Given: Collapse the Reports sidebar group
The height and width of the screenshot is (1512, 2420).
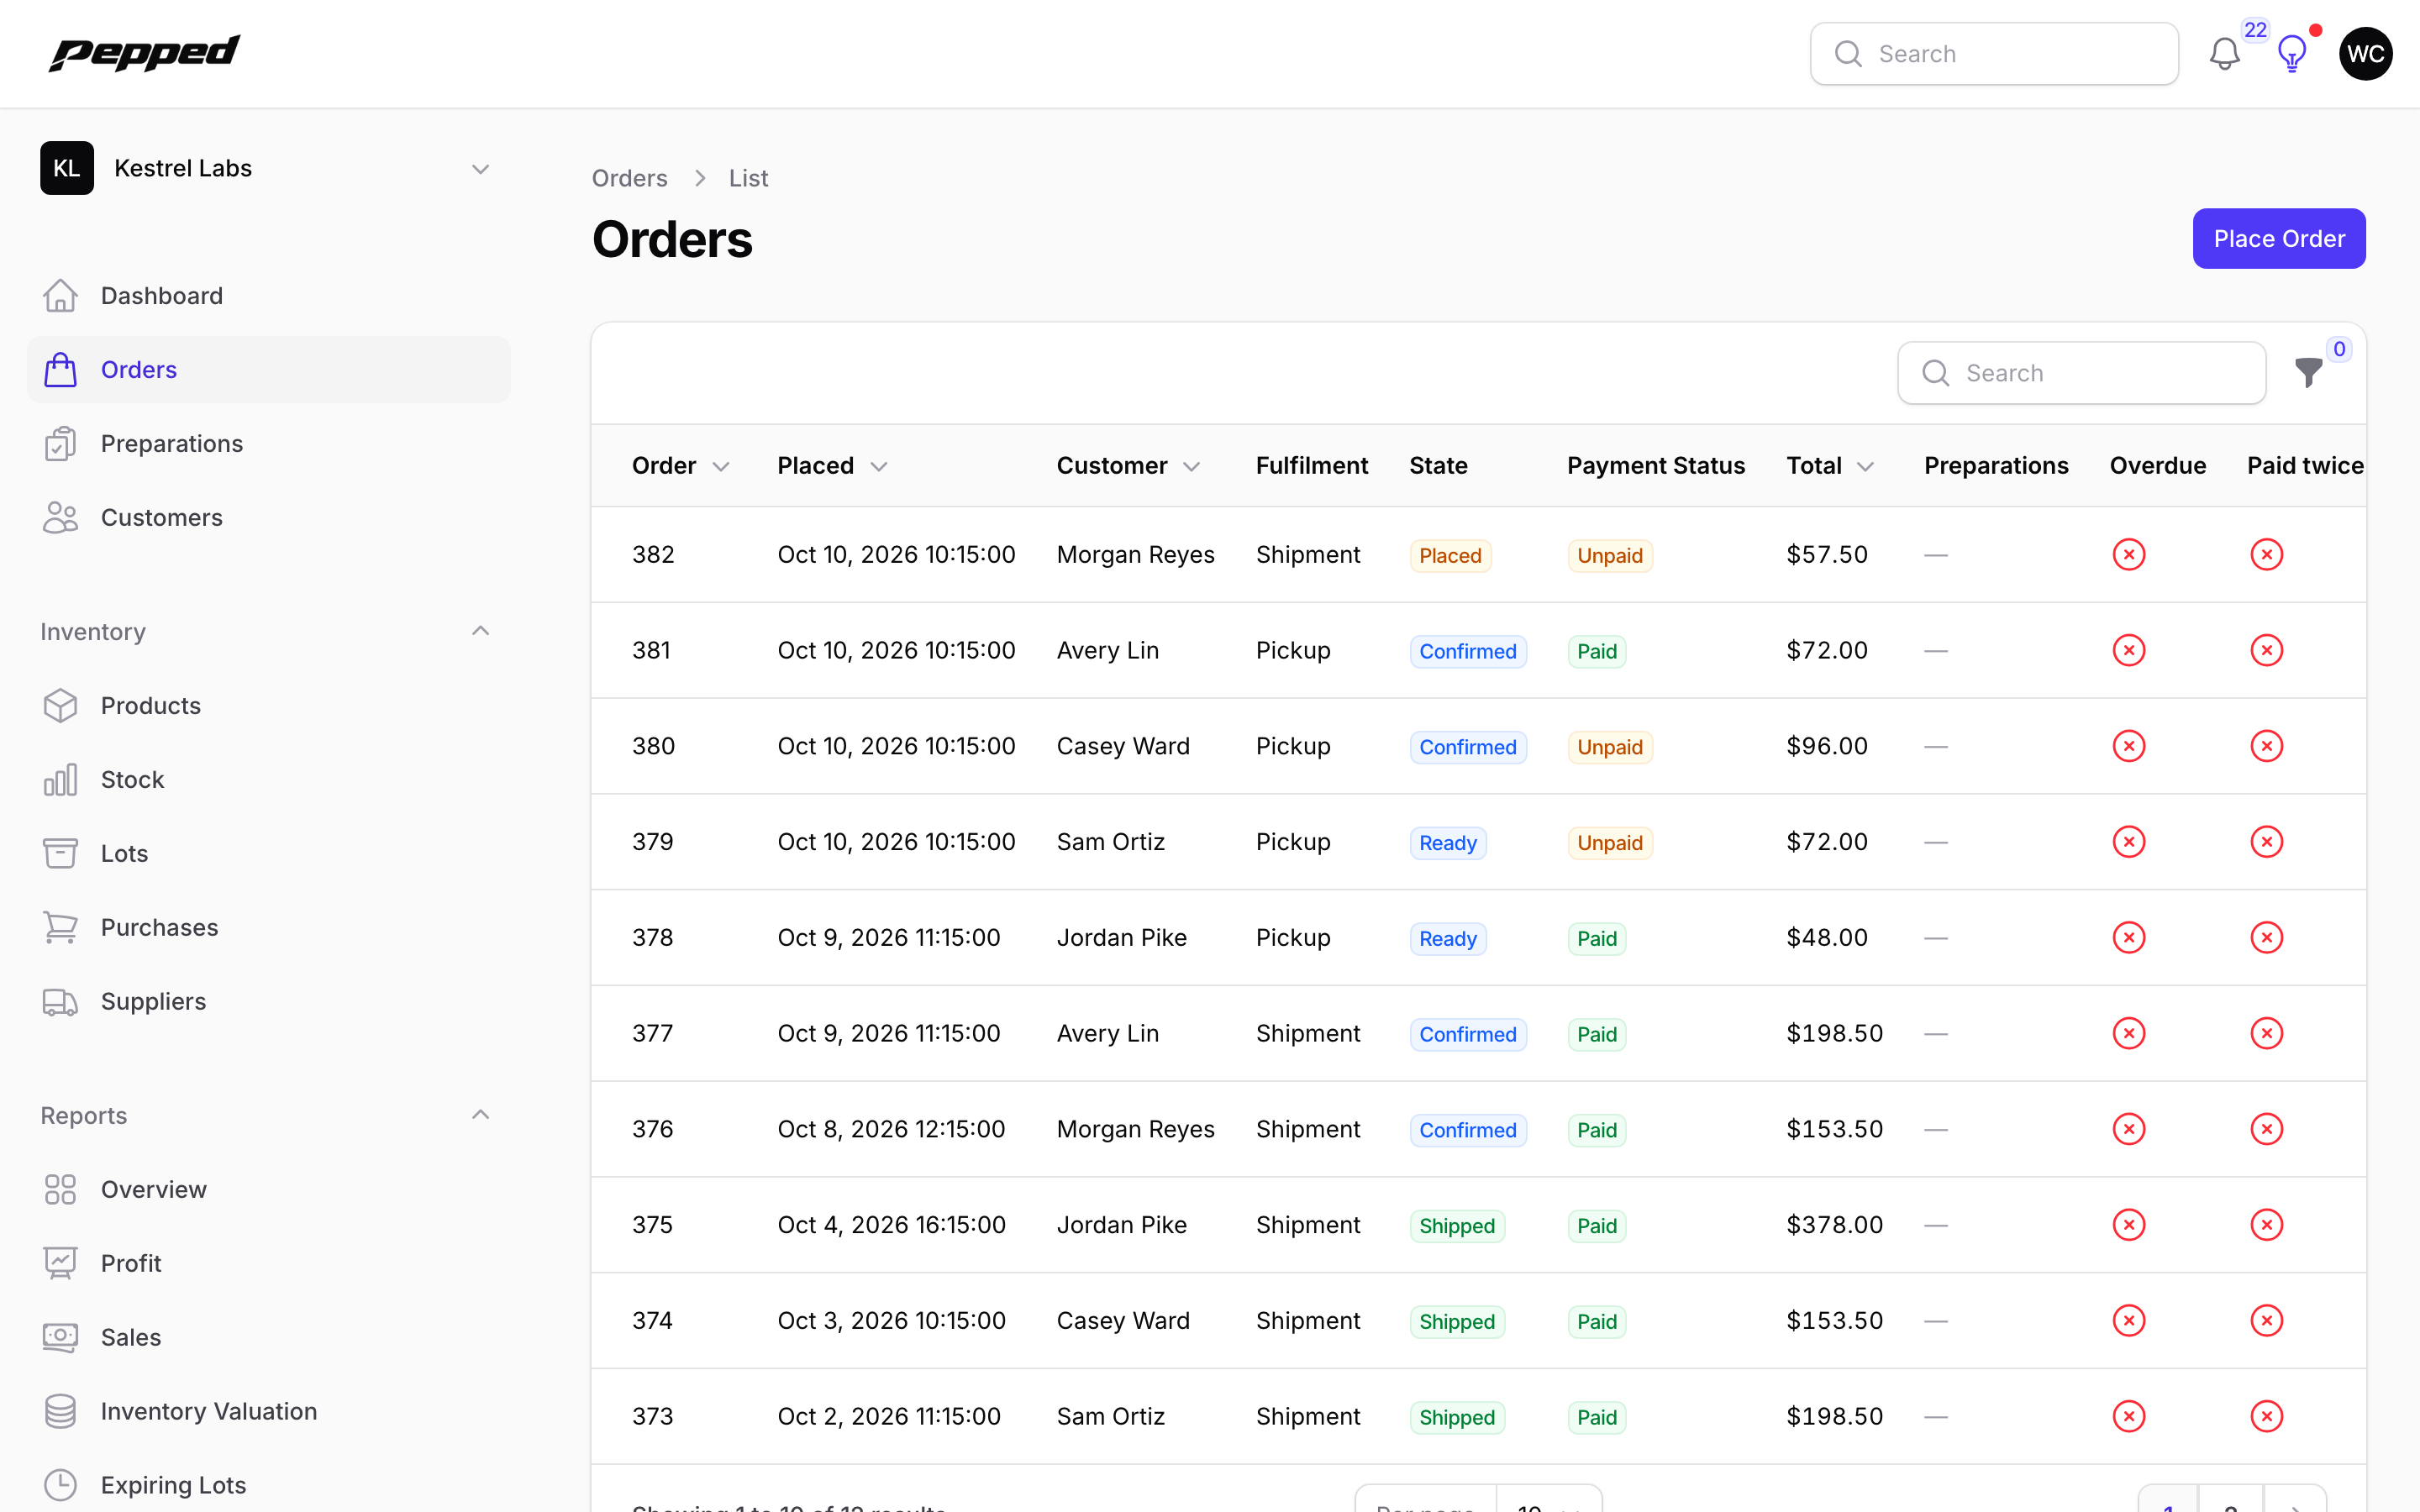Looking at the screenshot, I should (x=480, y=1115).
